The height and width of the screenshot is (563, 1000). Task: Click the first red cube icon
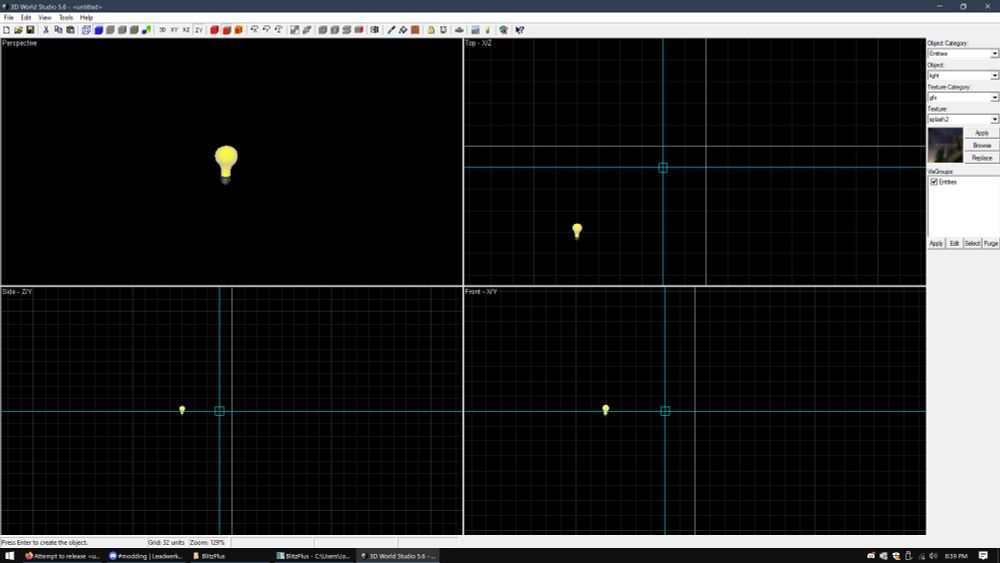214,30
